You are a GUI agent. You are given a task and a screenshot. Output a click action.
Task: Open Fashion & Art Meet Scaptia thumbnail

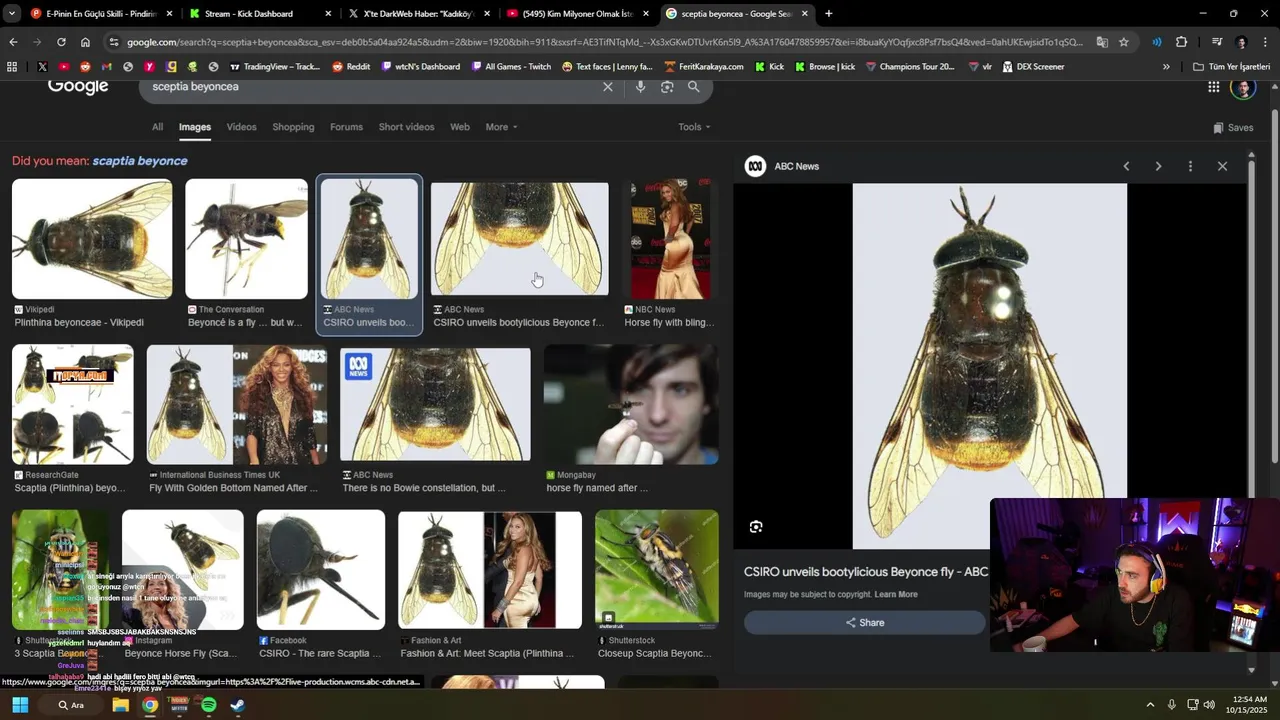(490, 569)
